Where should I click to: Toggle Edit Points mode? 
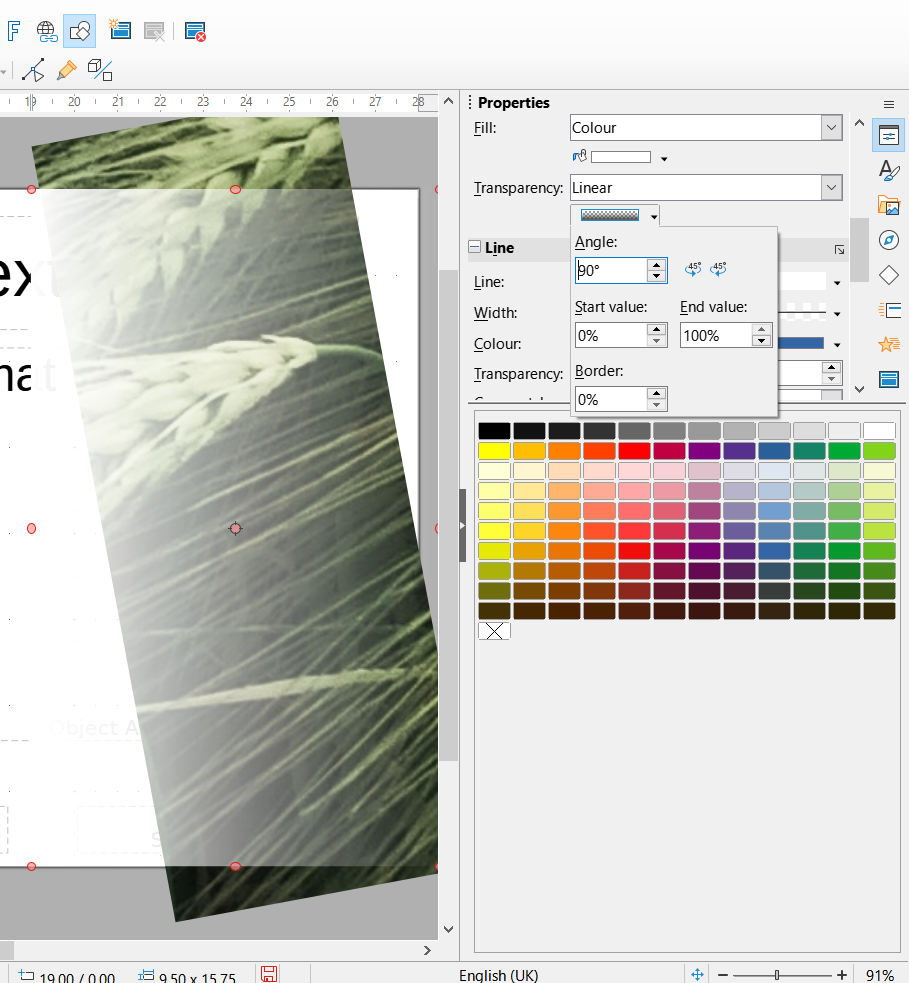click(x=34, y=70)
